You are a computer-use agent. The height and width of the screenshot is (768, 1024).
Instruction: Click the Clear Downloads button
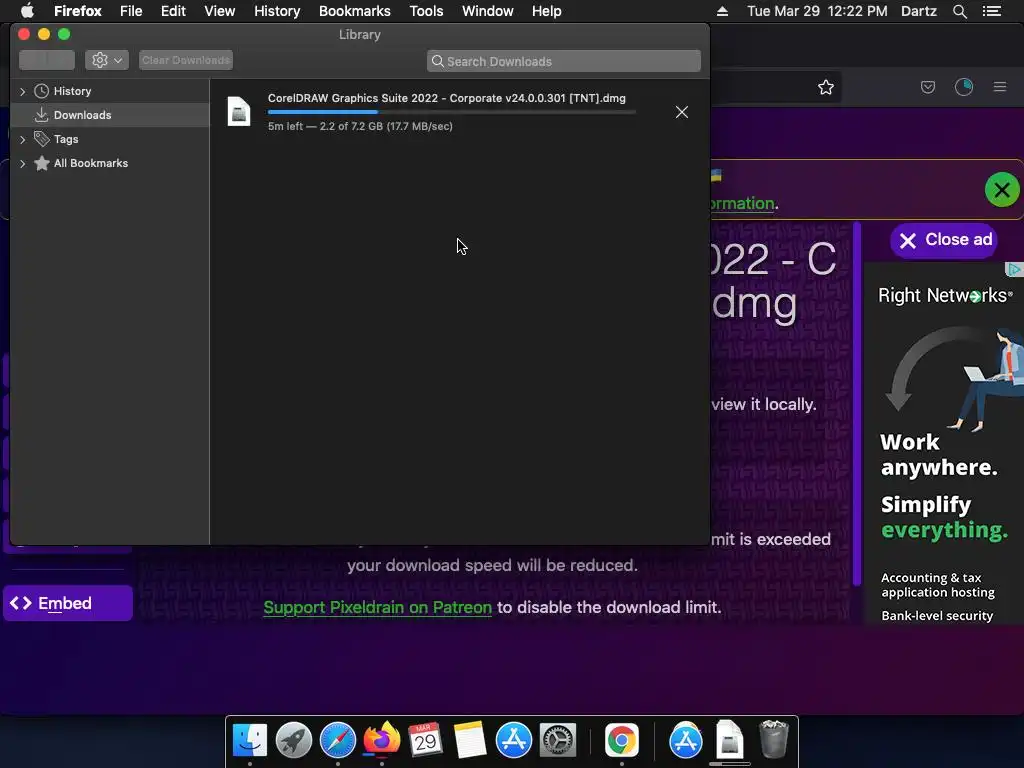[x=186, y=60]
